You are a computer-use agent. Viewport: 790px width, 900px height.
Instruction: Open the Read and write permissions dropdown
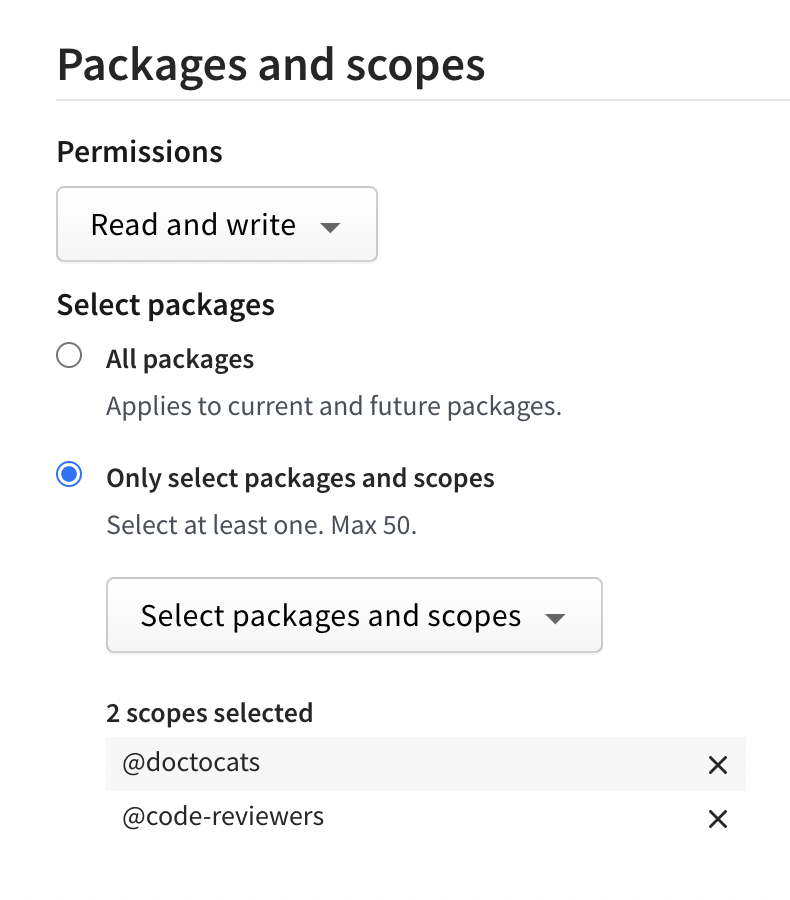coord(216,224)
